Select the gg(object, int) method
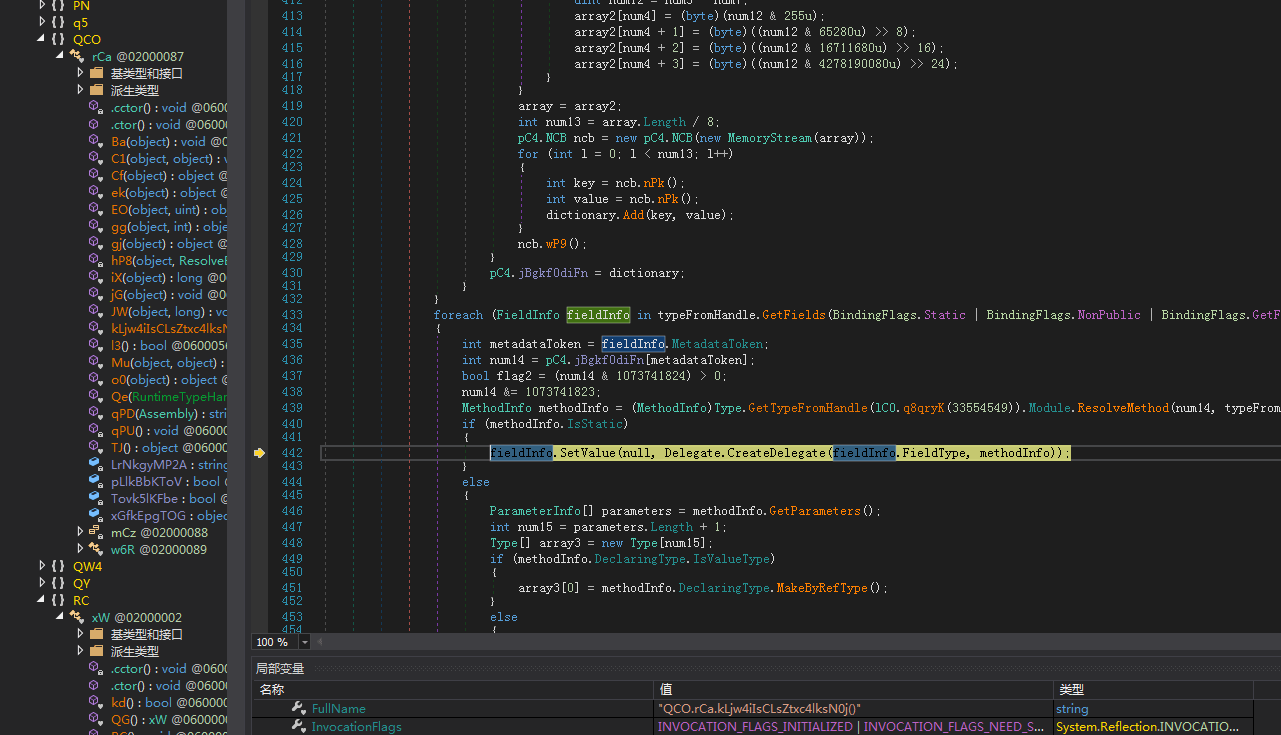The width and height of the screenshot is (1281, 735). click(x=169, y=227)
